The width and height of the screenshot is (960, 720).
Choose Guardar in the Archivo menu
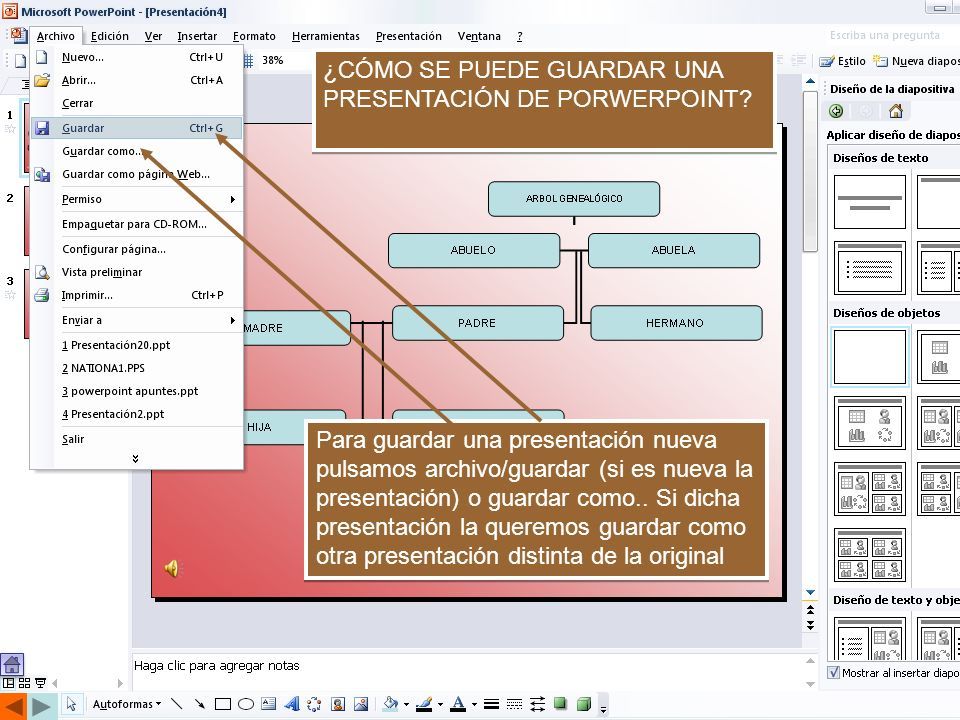click(137, 128)
